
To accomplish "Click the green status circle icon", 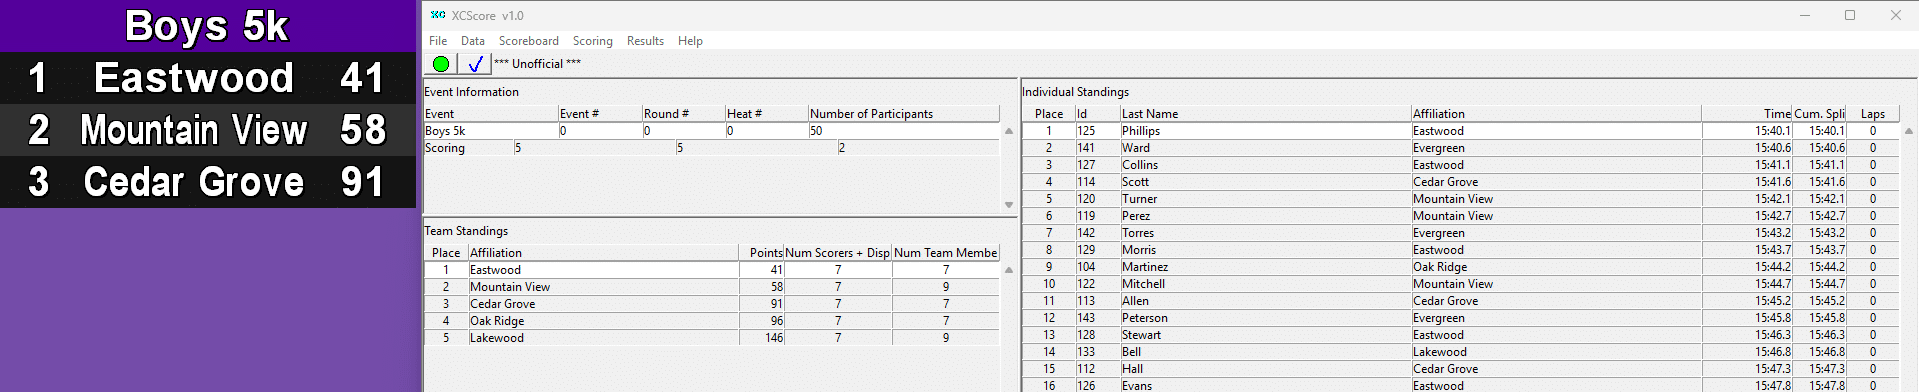I will (441, 64).
